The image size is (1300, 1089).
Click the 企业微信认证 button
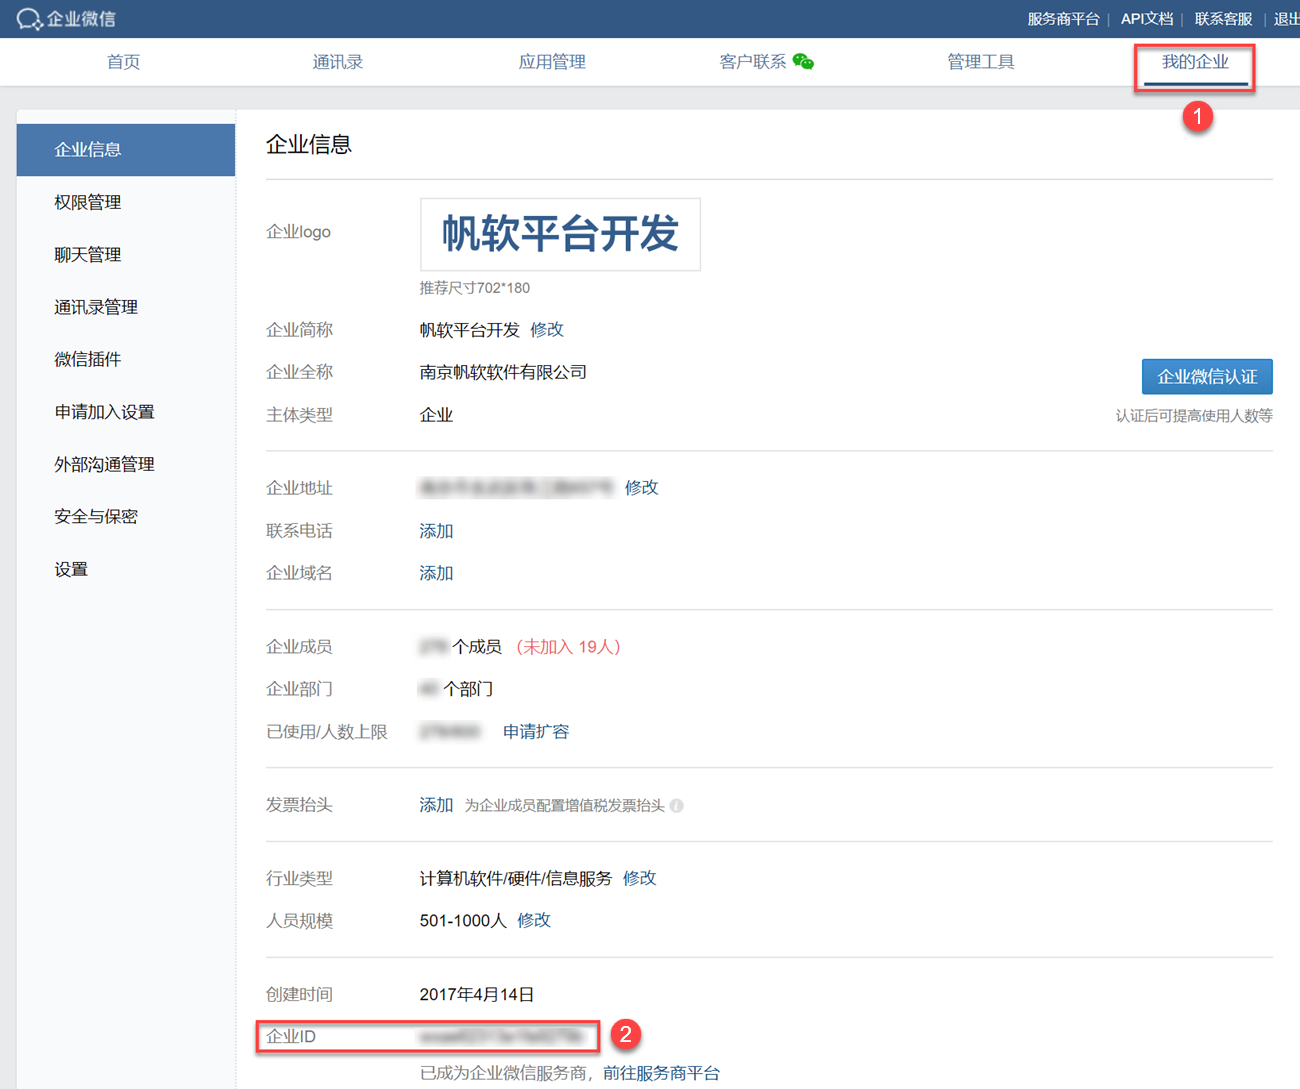(x=1207, y=377)
